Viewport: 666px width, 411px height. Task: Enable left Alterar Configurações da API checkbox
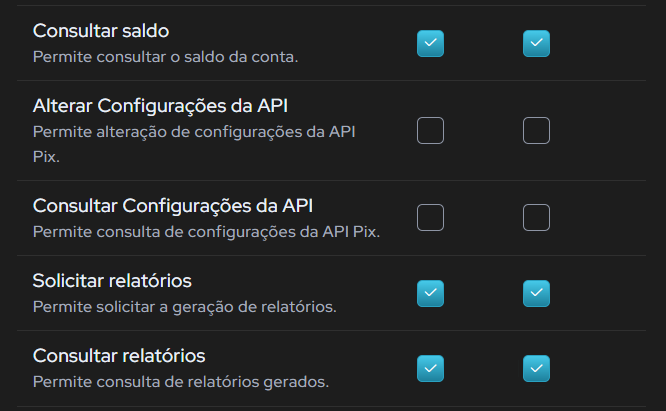430,130
